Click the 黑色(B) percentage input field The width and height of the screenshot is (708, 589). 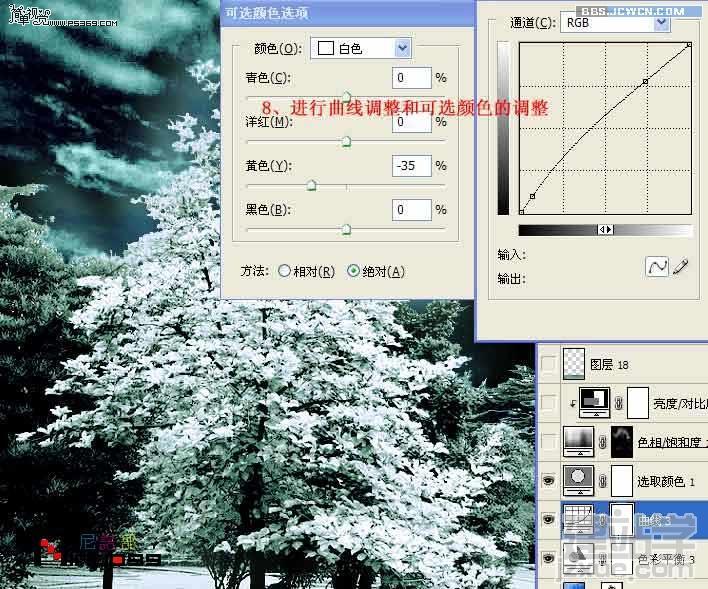(411, 210)
